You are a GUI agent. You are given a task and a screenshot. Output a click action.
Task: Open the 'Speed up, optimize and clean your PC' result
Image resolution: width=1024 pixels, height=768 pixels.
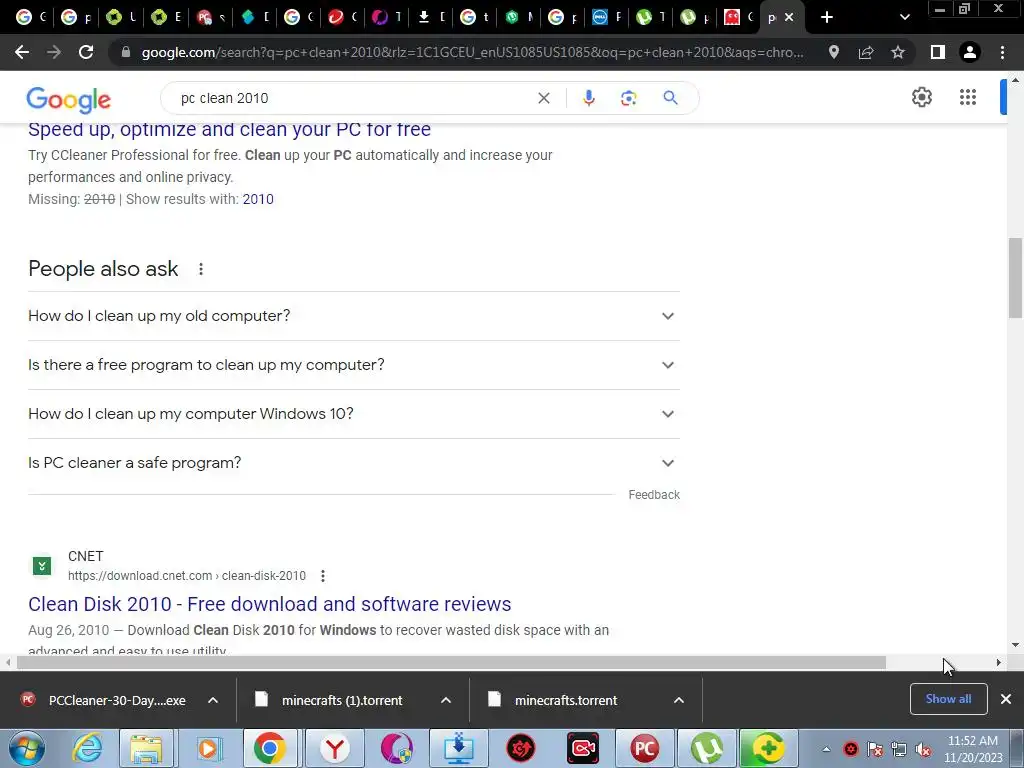[229, 129]
